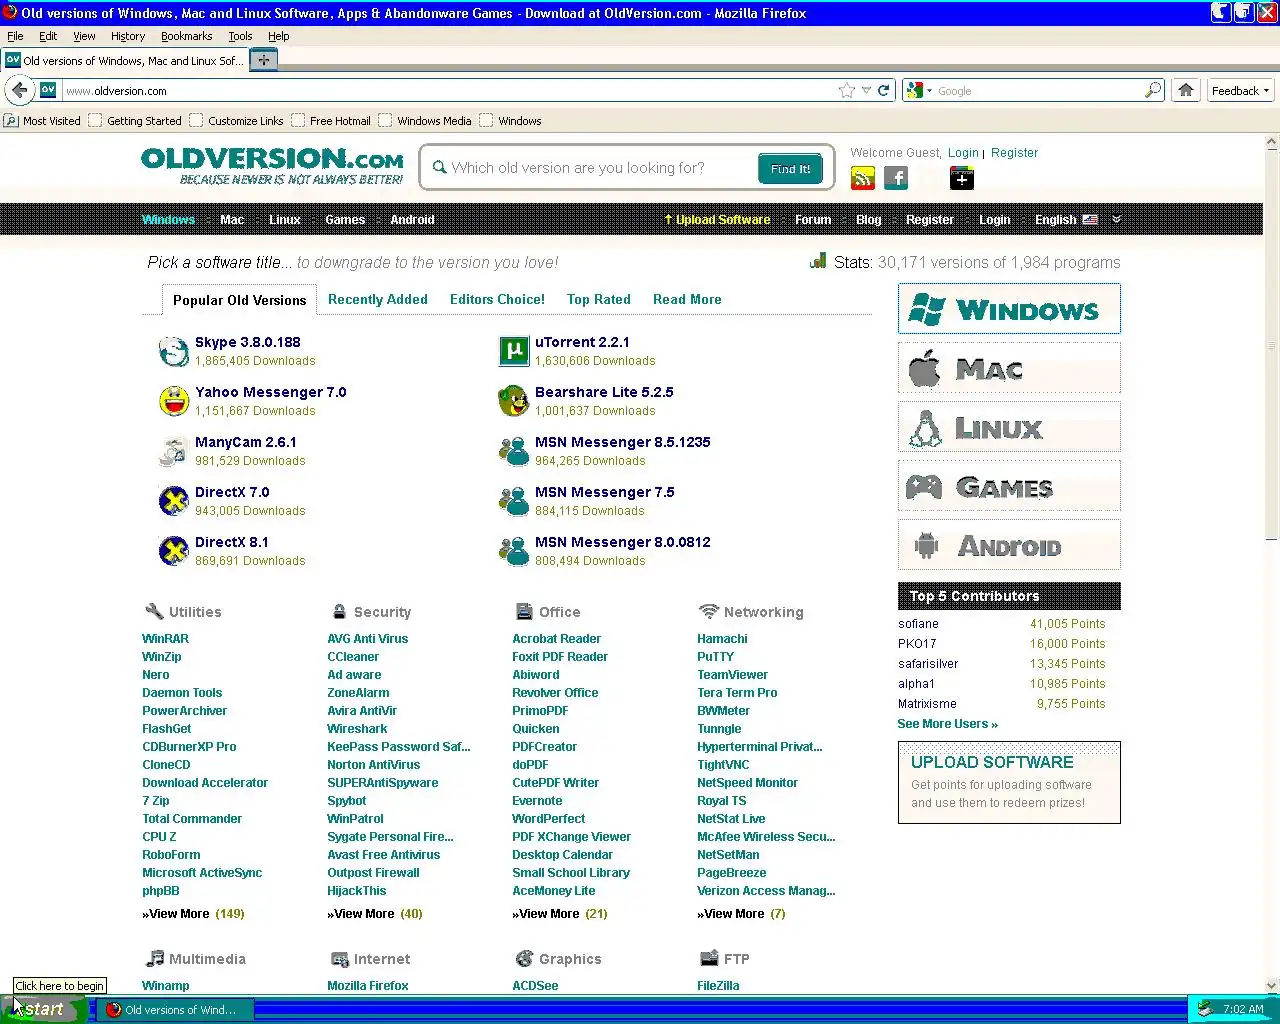Open the WinRAR link
Screen dimensions: 1280x1024
pyautogui.click(x=165, y=639)
